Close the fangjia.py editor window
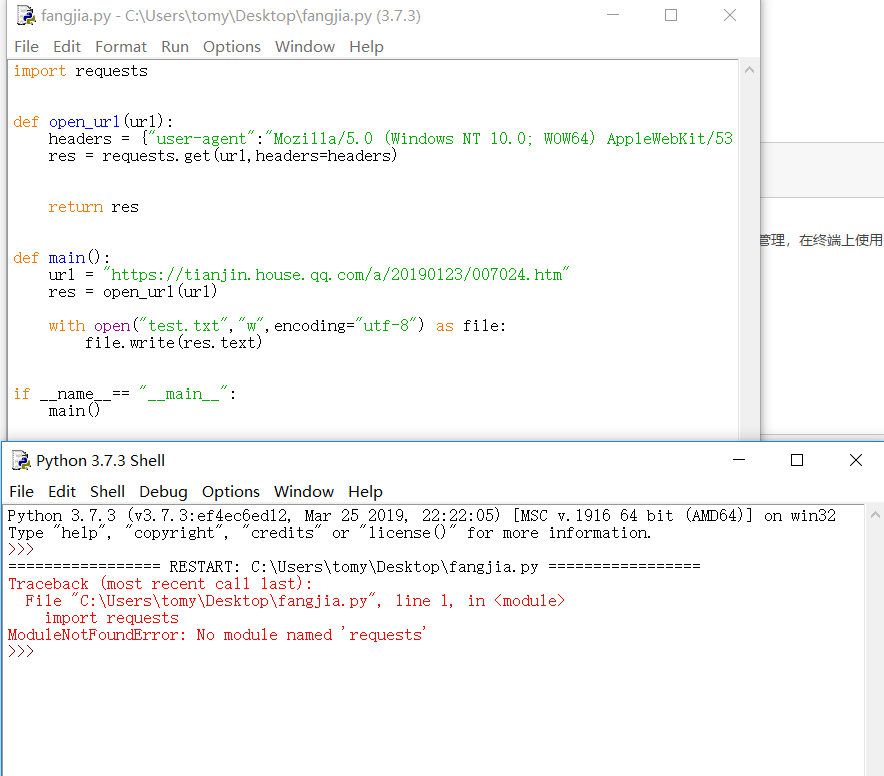This screenshot has width=884, height=776. [x=730, y=16]
